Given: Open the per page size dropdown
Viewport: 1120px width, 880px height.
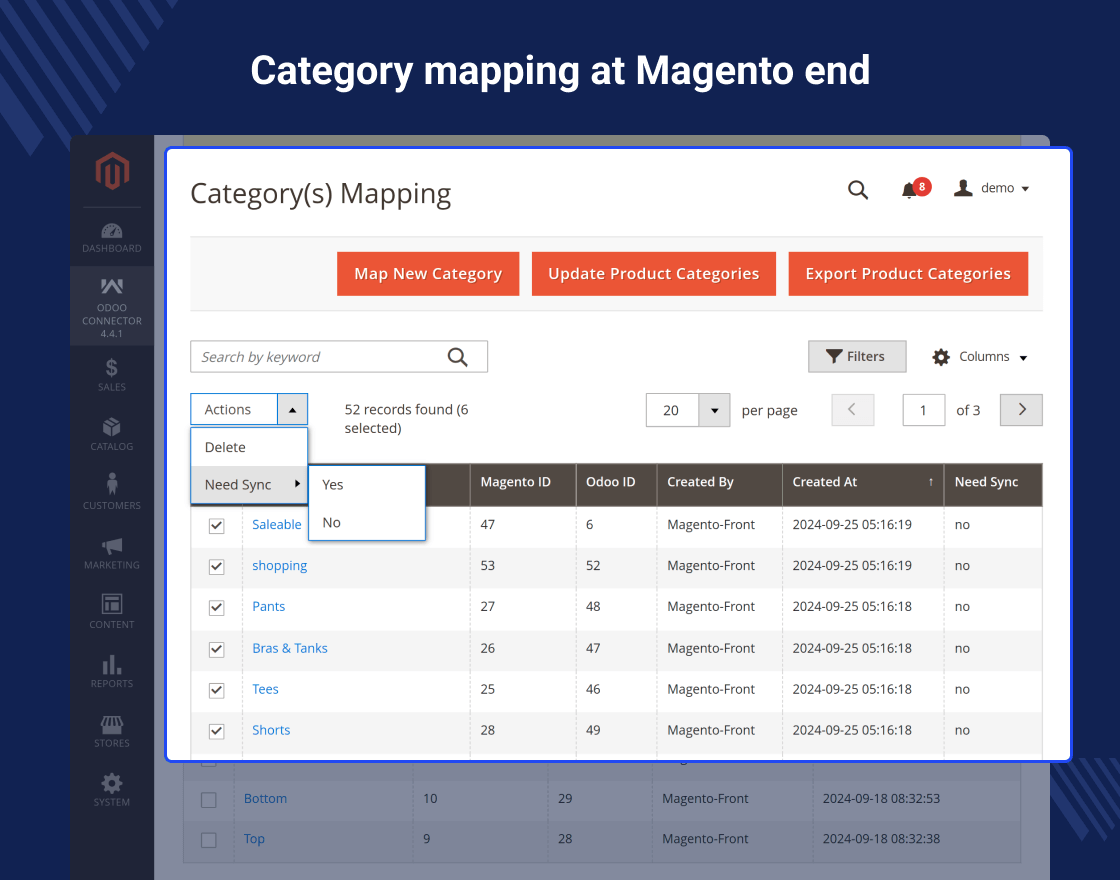Looking at the screenshot, I should (x=714, y=410).
